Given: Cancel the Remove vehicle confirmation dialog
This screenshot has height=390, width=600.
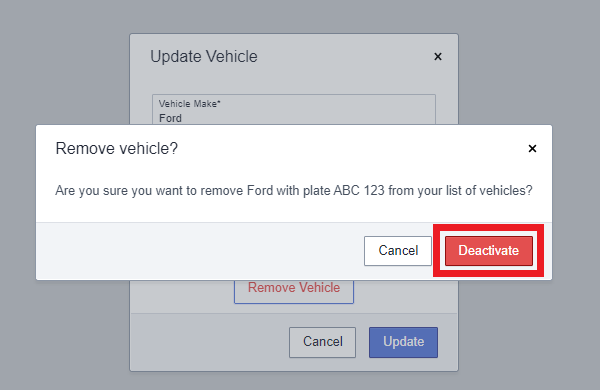Looking at the screenshot, I should click(398, 251).
